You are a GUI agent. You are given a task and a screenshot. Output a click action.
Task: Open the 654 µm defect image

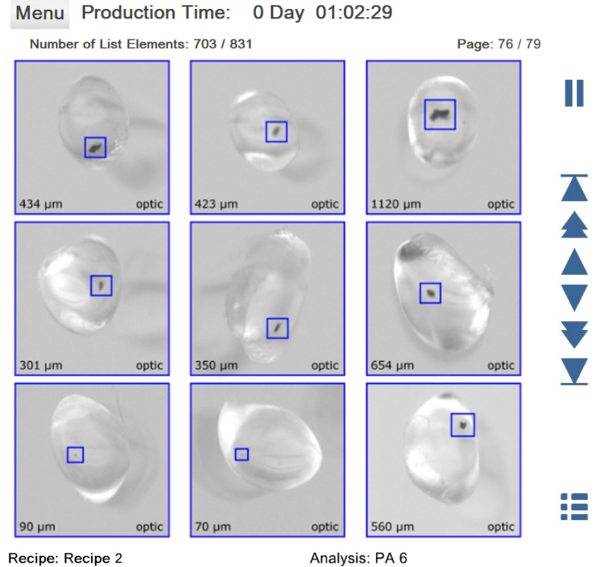443,298
